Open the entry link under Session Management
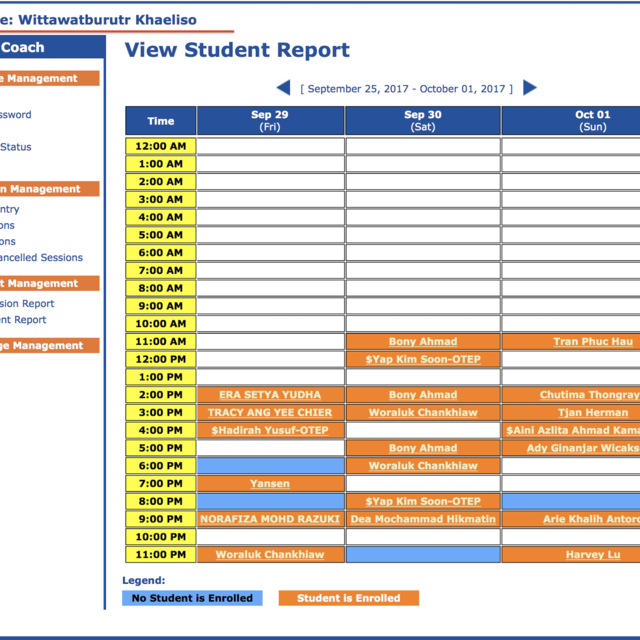The image size is (640, 640). tap(9, 209)
